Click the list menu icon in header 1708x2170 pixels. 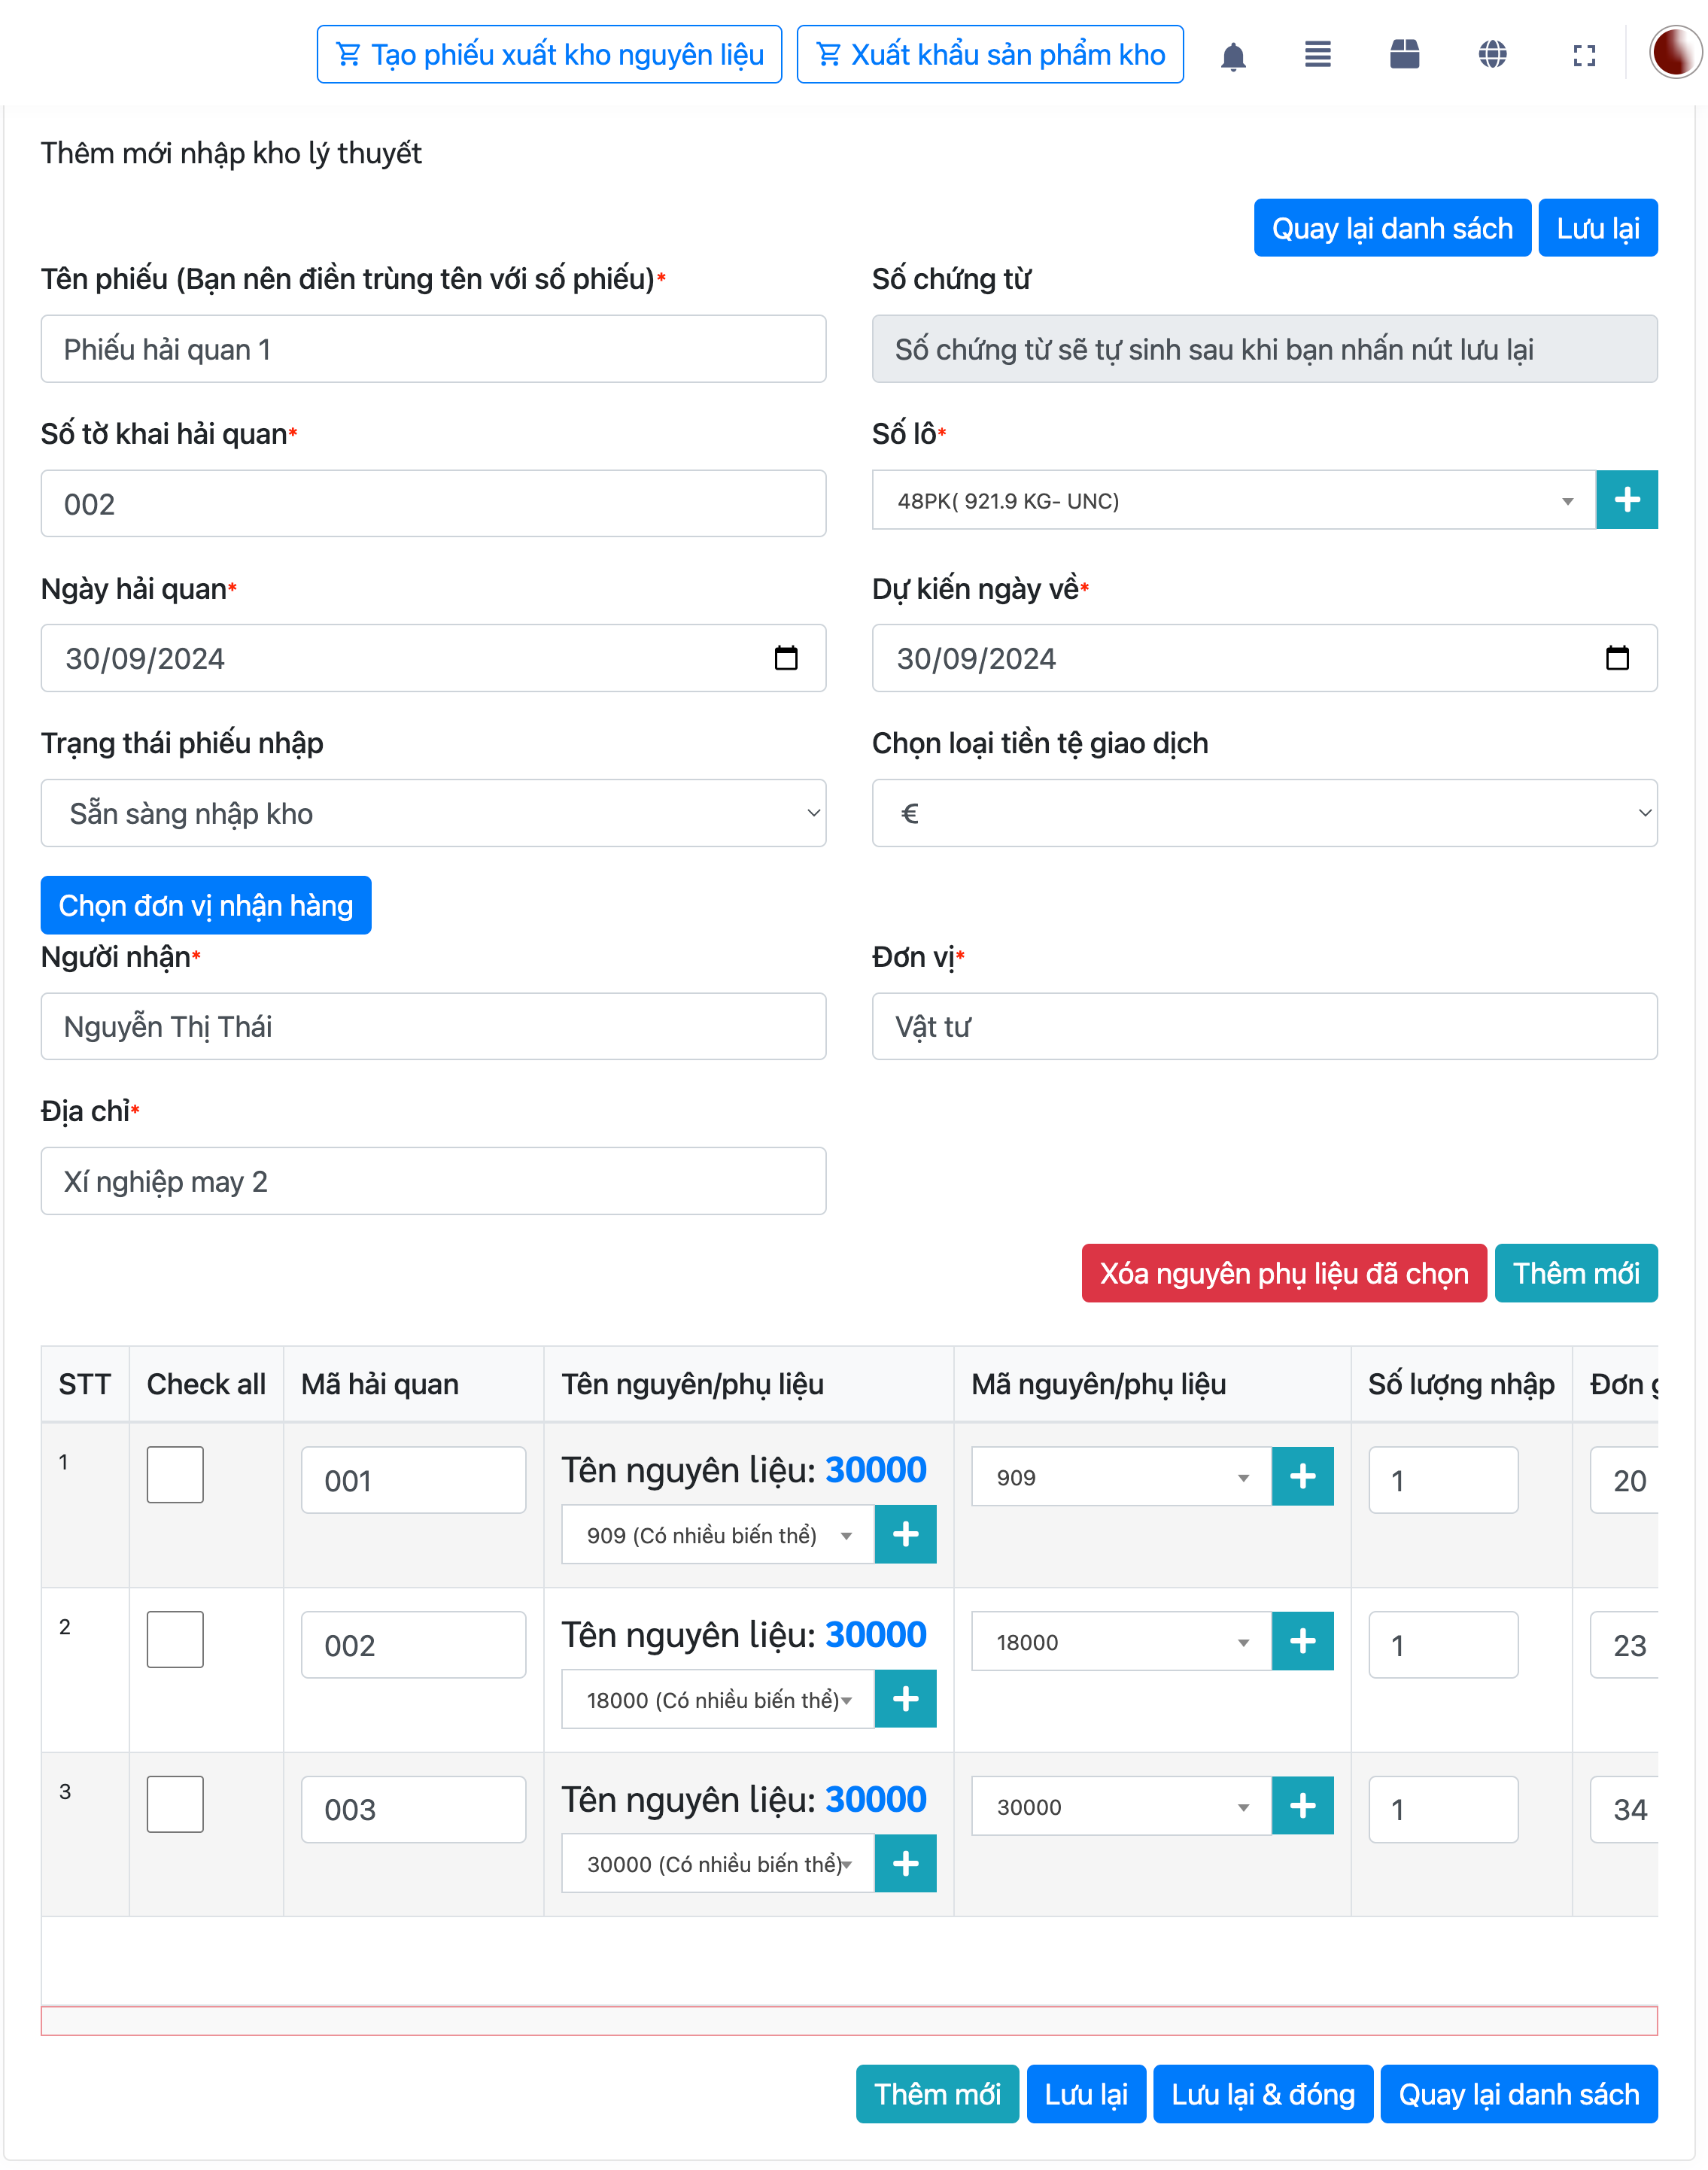coord(1317,54)
